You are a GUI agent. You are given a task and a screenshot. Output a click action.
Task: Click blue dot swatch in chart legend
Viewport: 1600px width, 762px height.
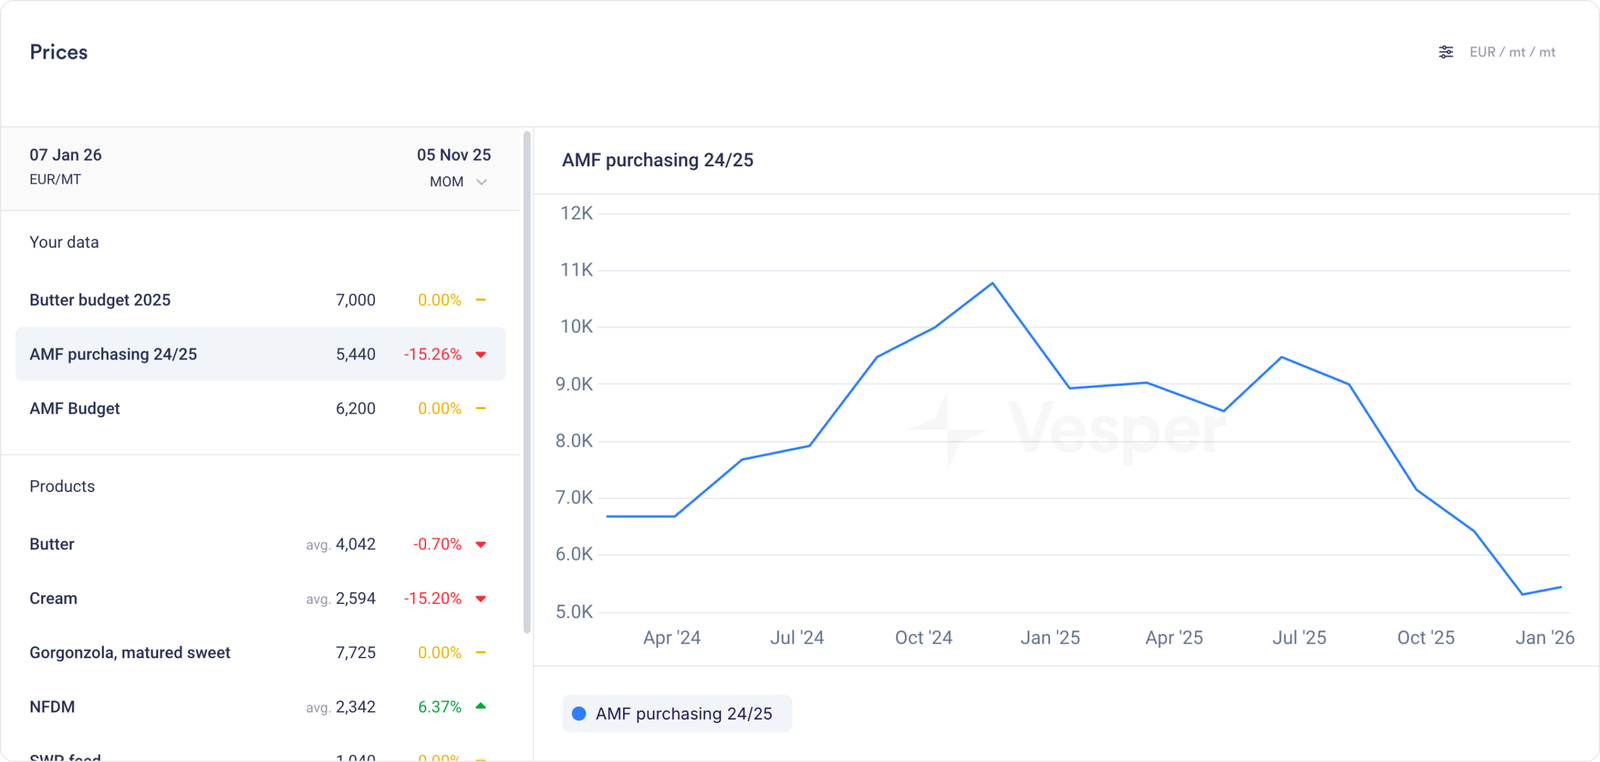579,714
